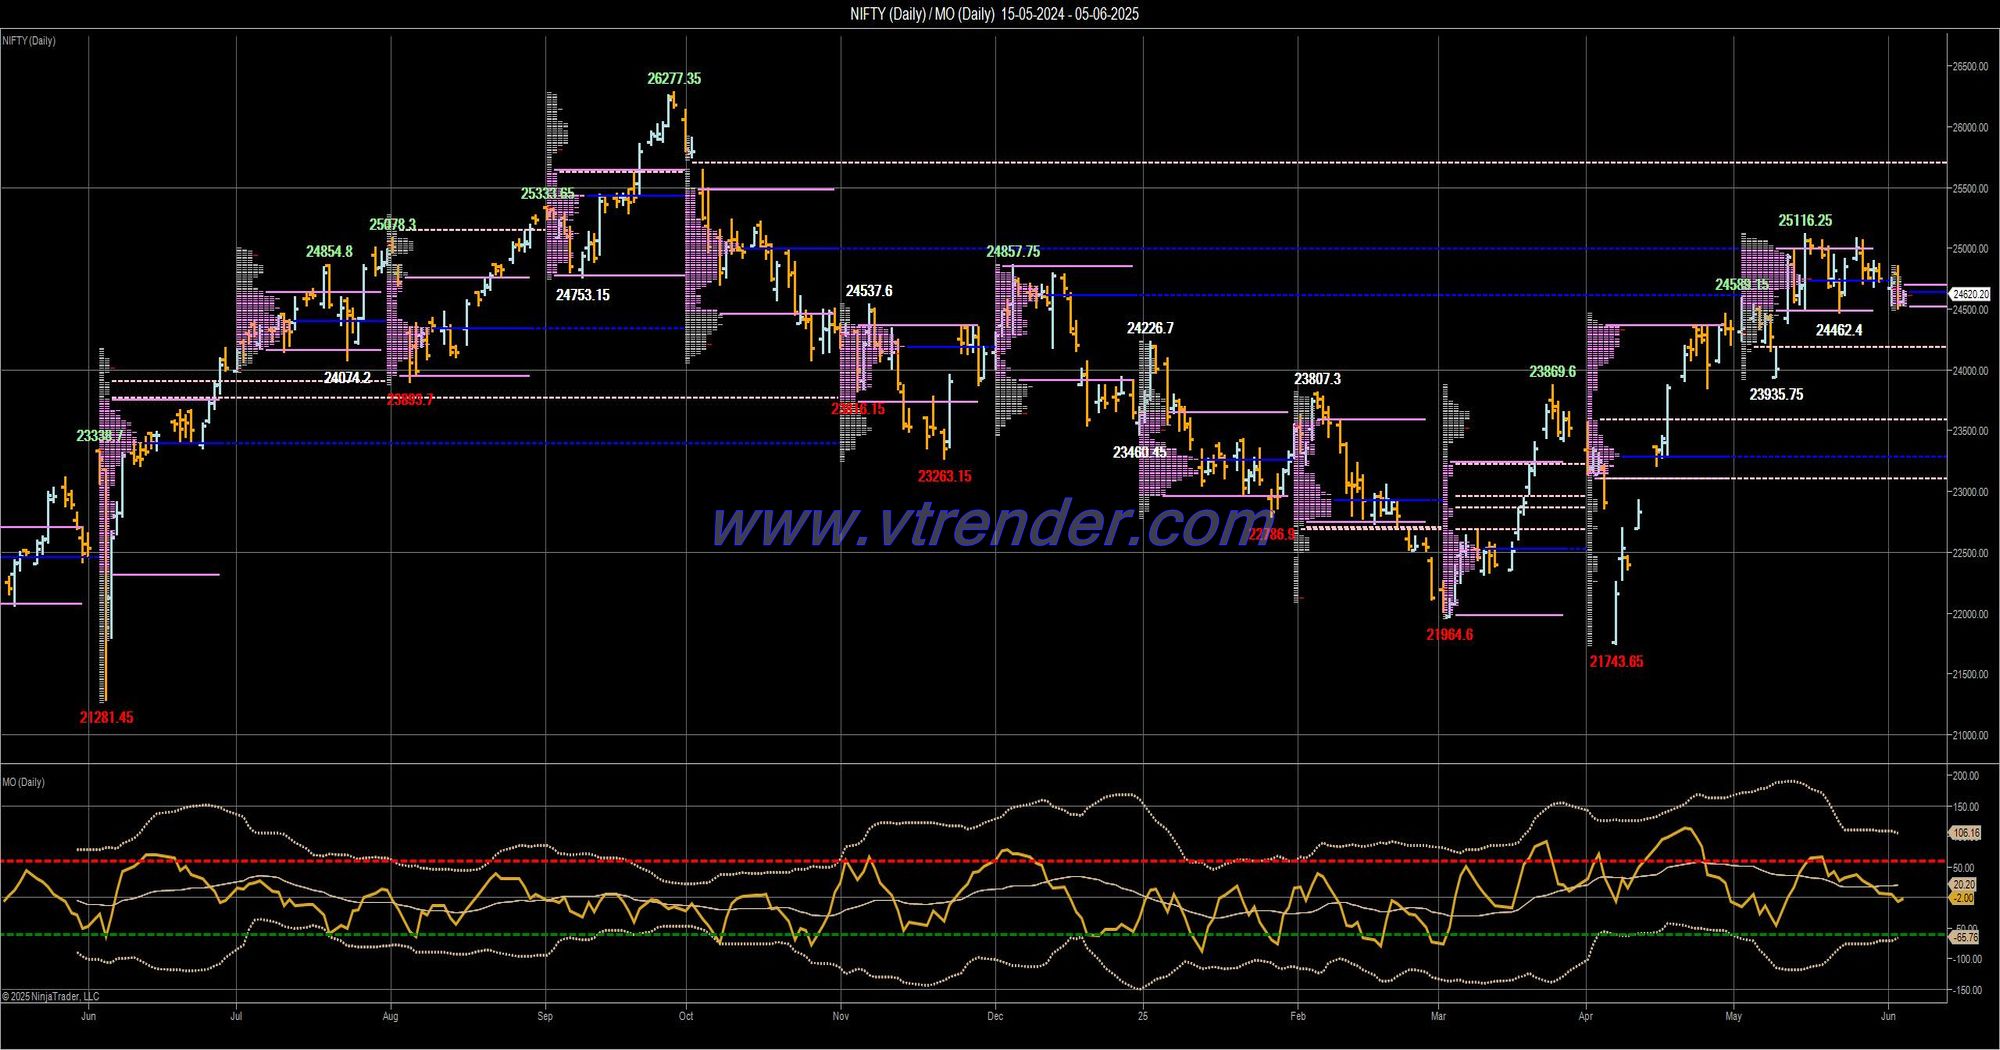Viewport: 2000px width, 1050px height.
Task: Click the 21964.6 red low label
Action: click(x=1449, y=635)
